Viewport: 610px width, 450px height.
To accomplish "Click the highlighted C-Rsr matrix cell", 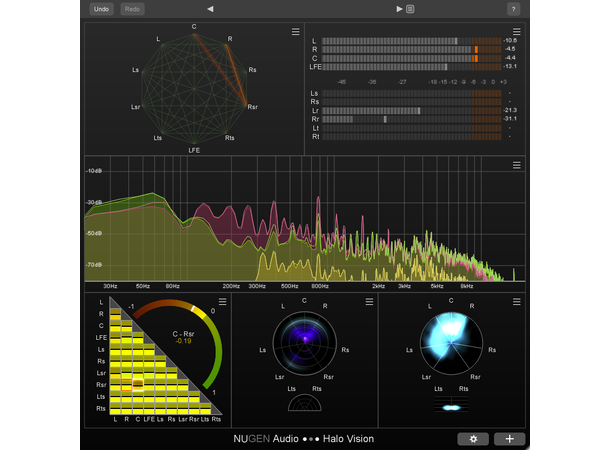I will click(138, 385).
